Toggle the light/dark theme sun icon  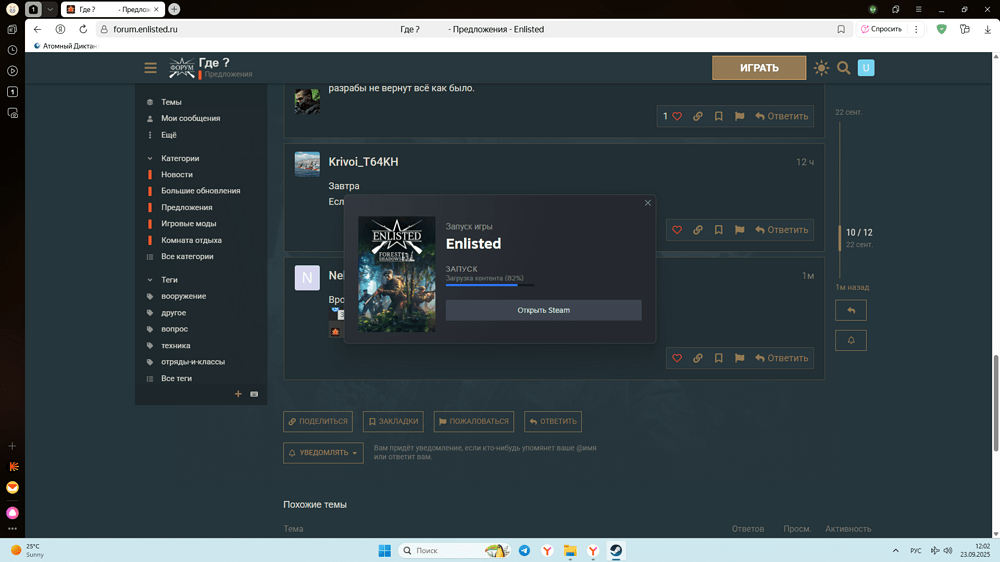pyautogui.click(x=821, y=68)
